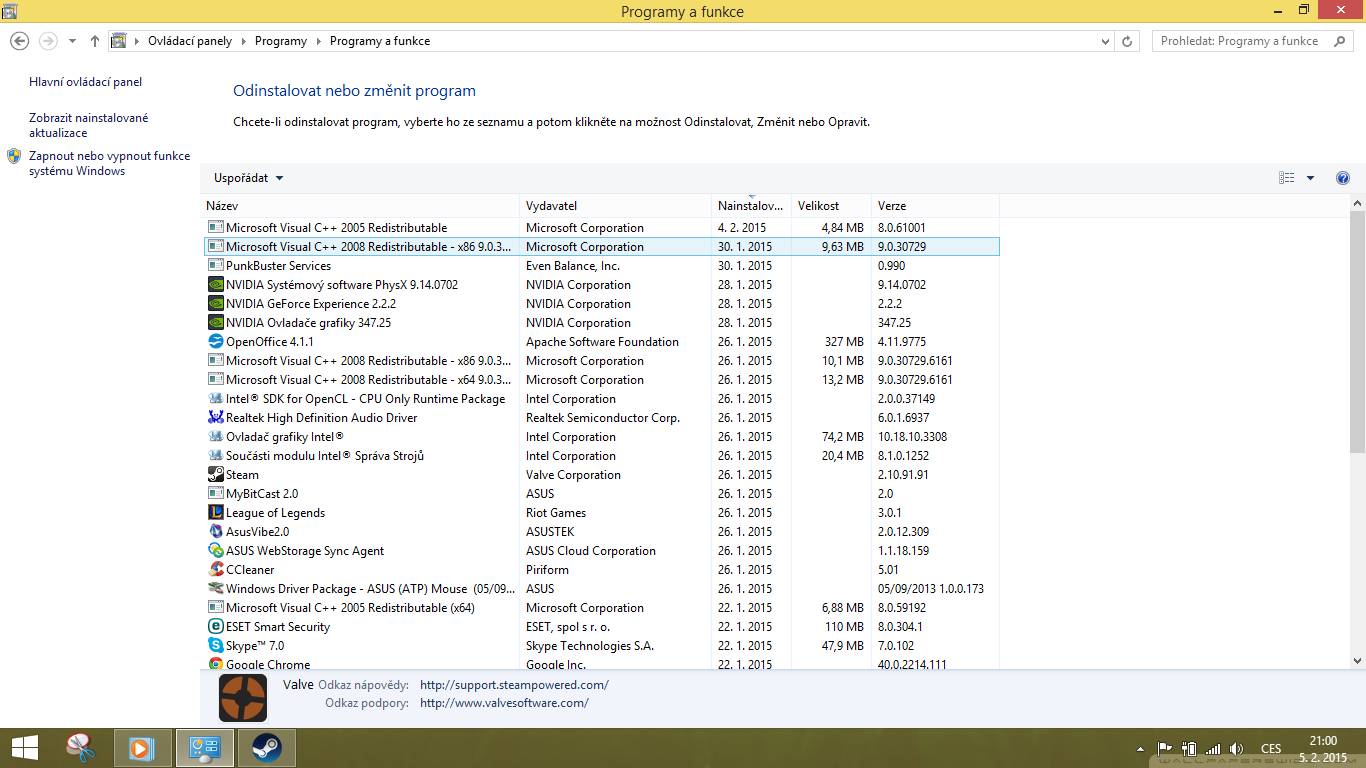Open the media player taskbar icon
The width and height of the screenshot is (1366, 768).
click(x=142, y=748)
